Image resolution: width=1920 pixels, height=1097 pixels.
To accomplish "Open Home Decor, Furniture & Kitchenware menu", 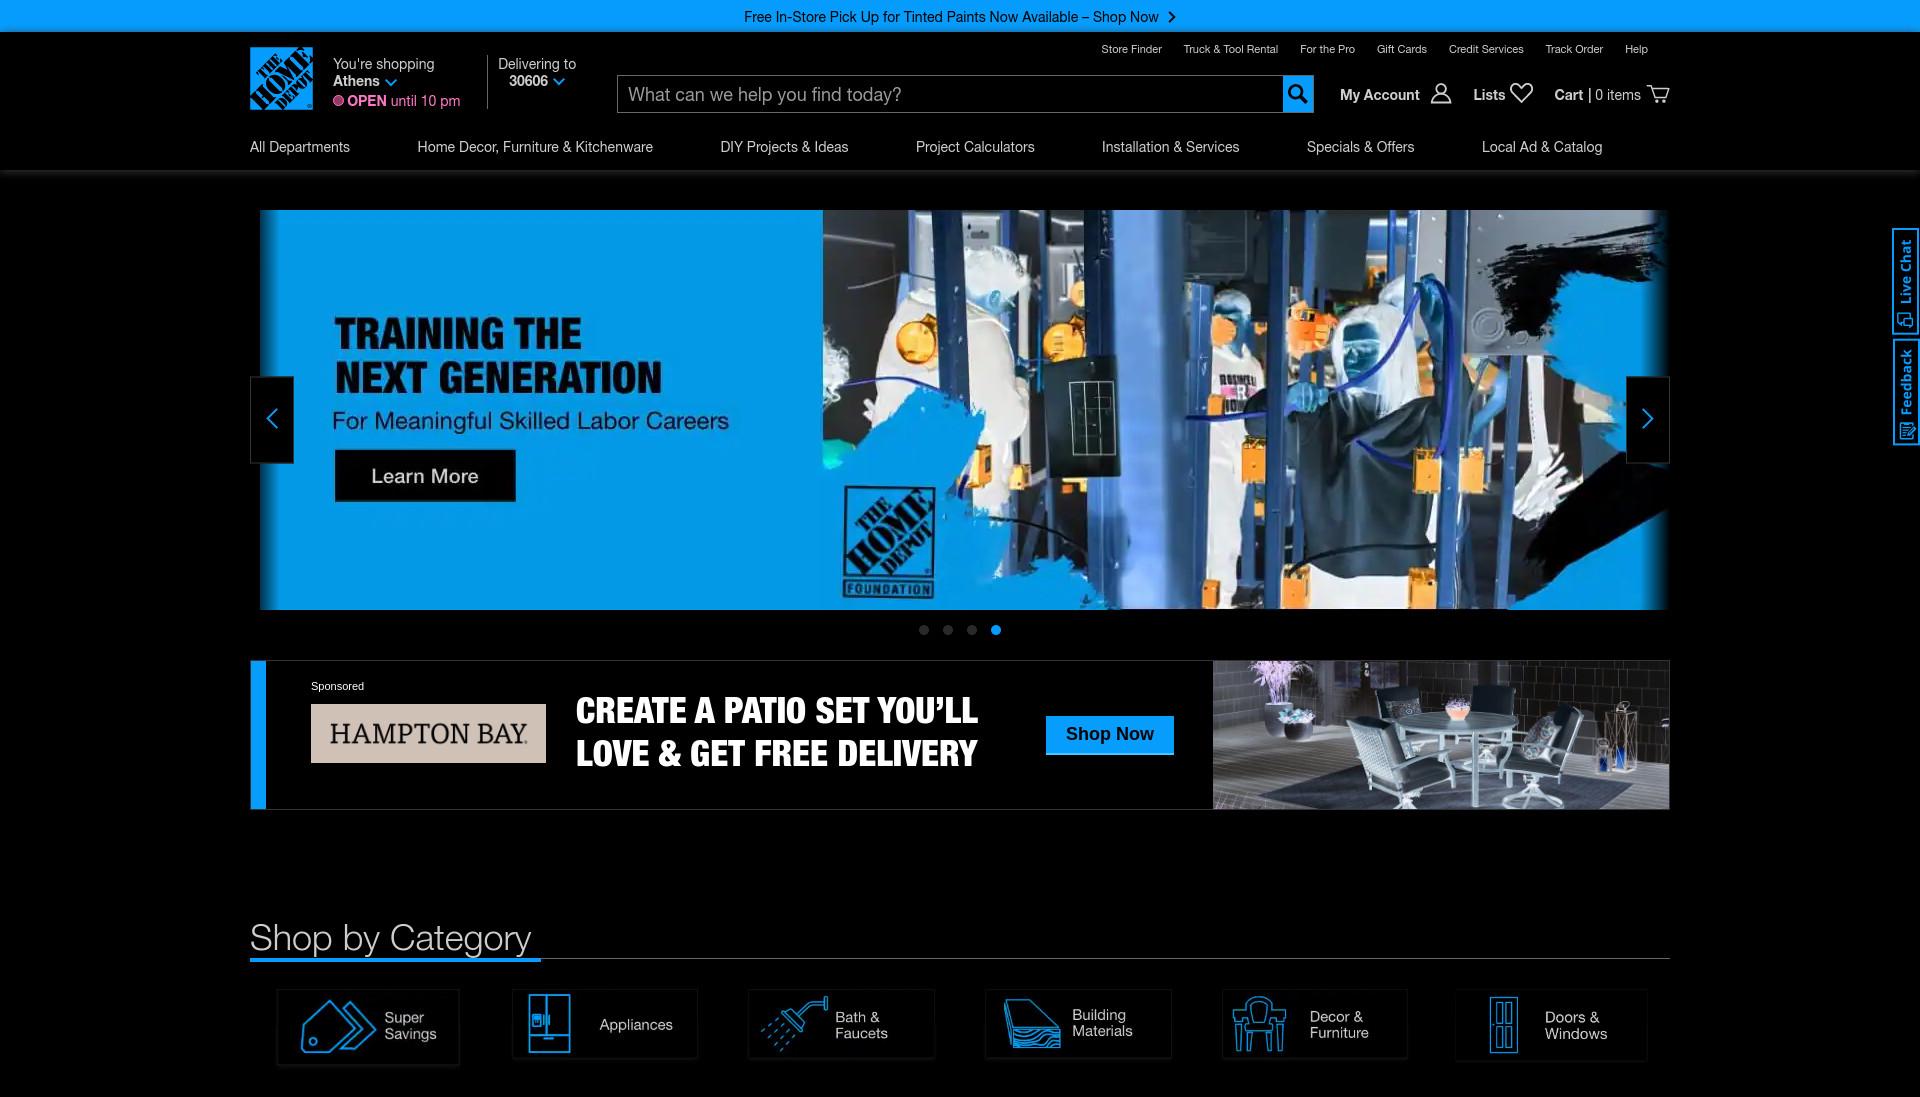I will (535, 147).
